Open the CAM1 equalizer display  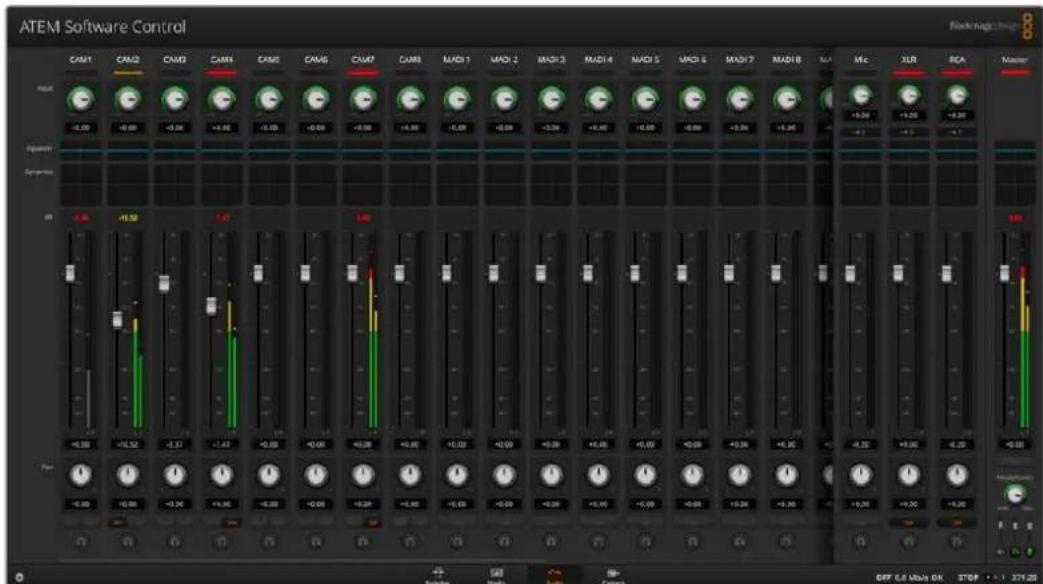[x=80, y=151]
